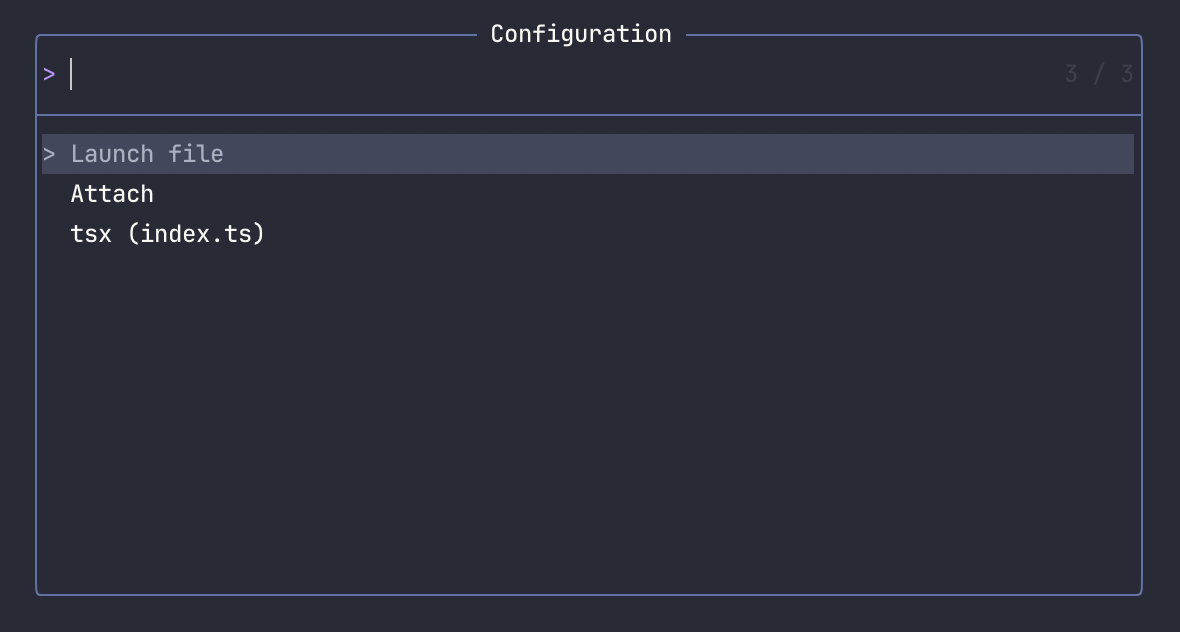Click the (index.ts) filename text

(196, 234)
